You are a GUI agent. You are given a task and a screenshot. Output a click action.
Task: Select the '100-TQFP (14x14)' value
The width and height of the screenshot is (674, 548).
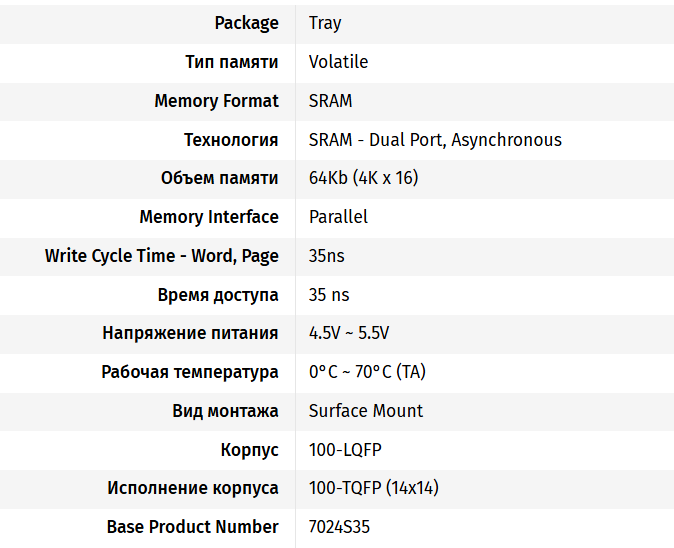[373, 489]
